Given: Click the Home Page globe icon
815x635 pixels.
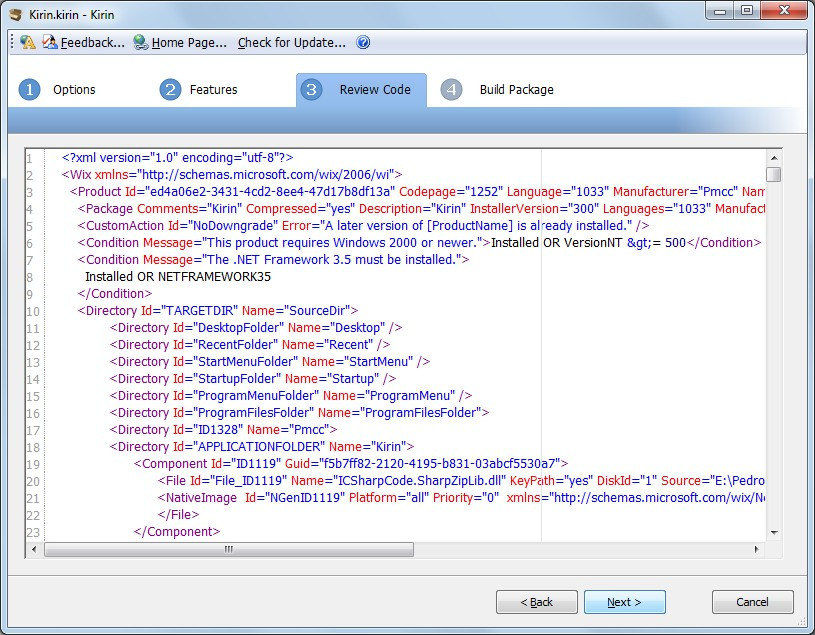Looking at the screenshot, I should pos(140,42).
